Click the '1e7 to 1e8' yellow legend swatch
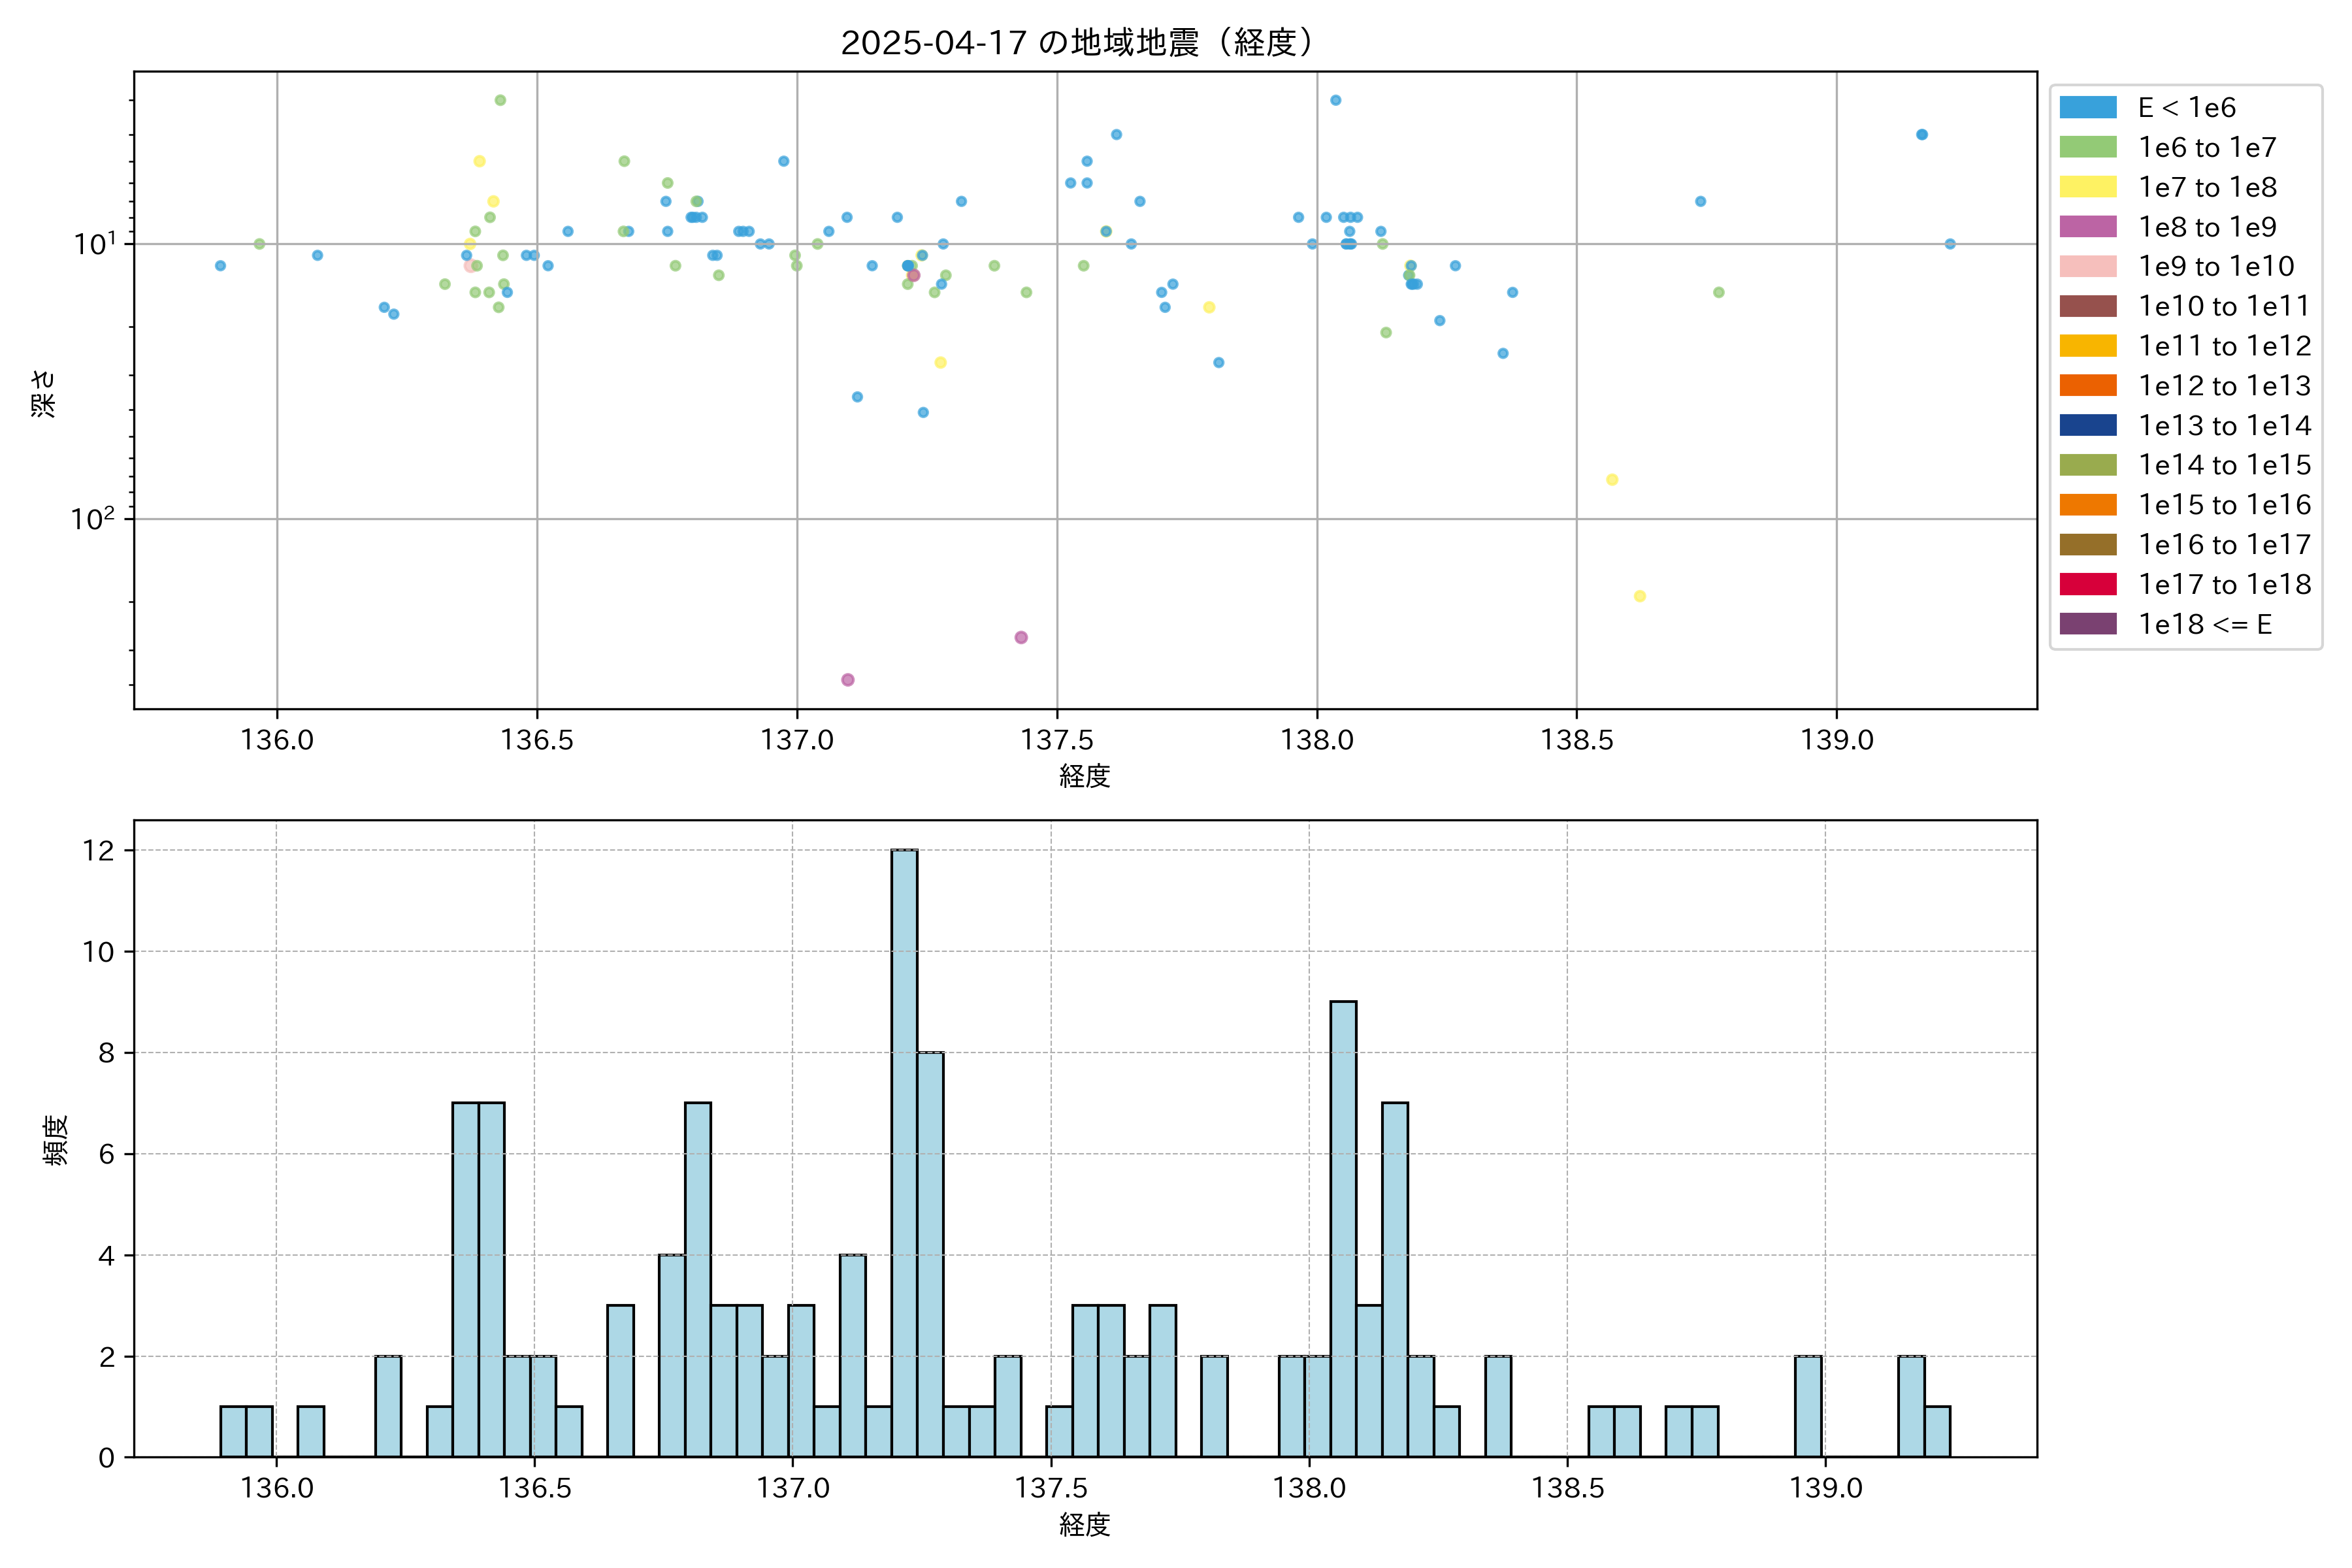Viewport: 2352px width, 1568px height. coord(2087,187)
